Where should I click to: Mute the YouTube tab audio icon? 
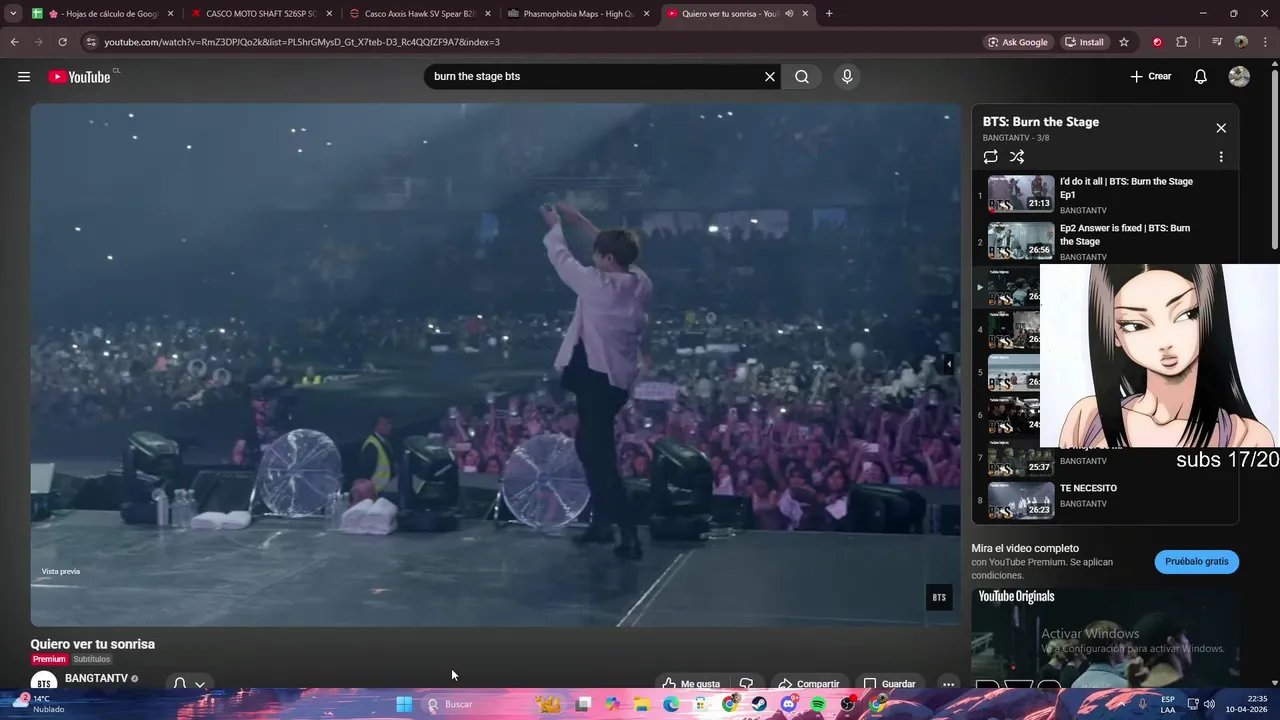coord(789,14)
